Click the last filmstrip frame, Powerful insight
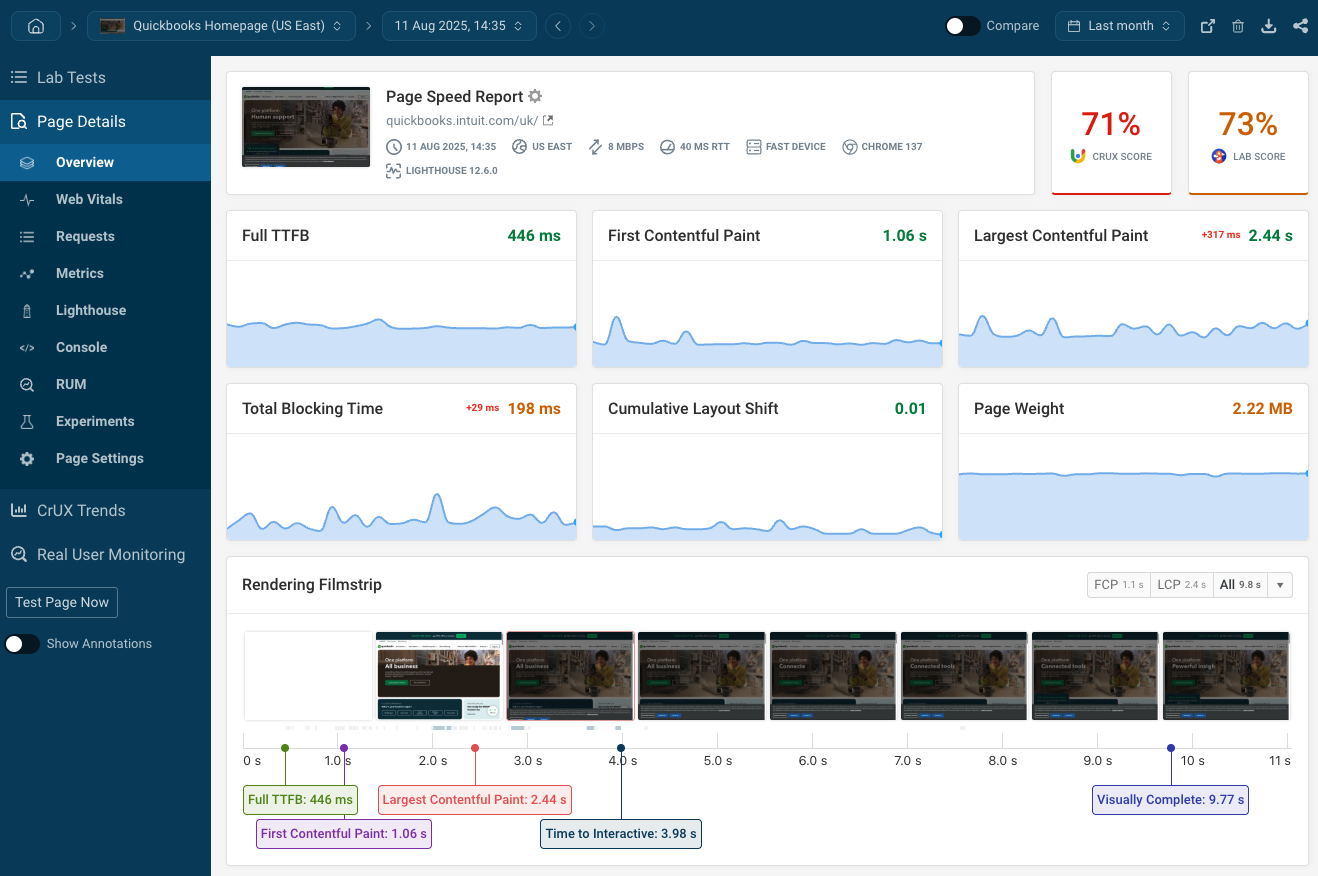Viewport: 1318px width, 876px height. [x=1226, y=675]
